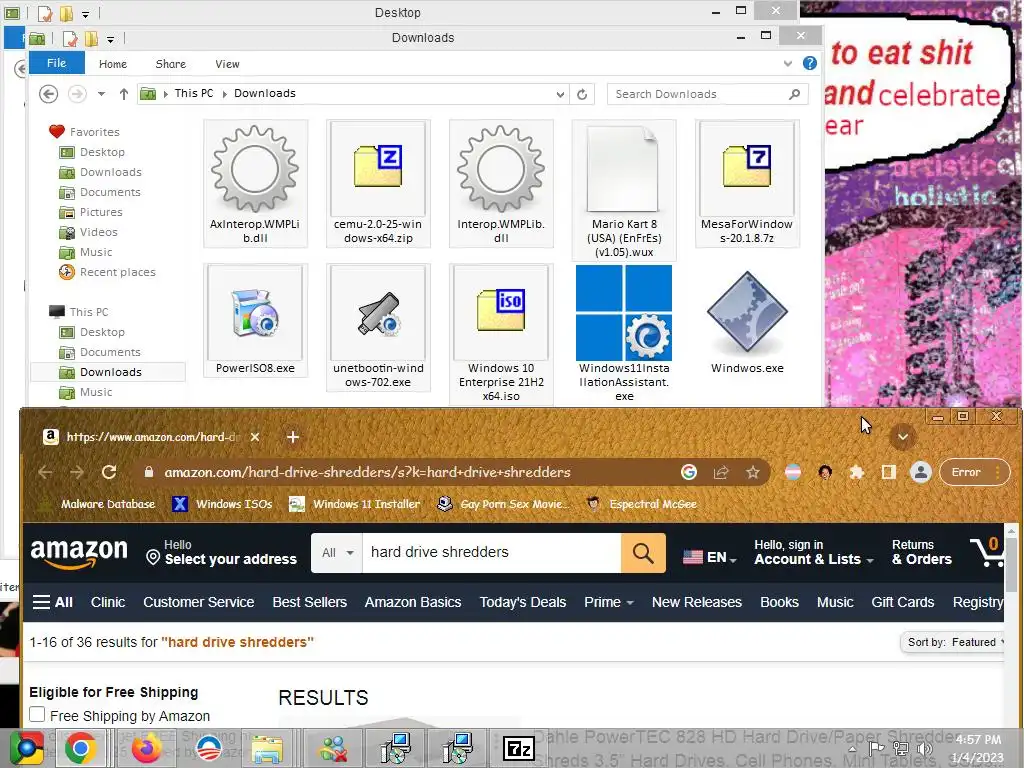Open the Amazon shopping cart
Viewport: 1024px width, 768px height.
[x=987, y=553]
